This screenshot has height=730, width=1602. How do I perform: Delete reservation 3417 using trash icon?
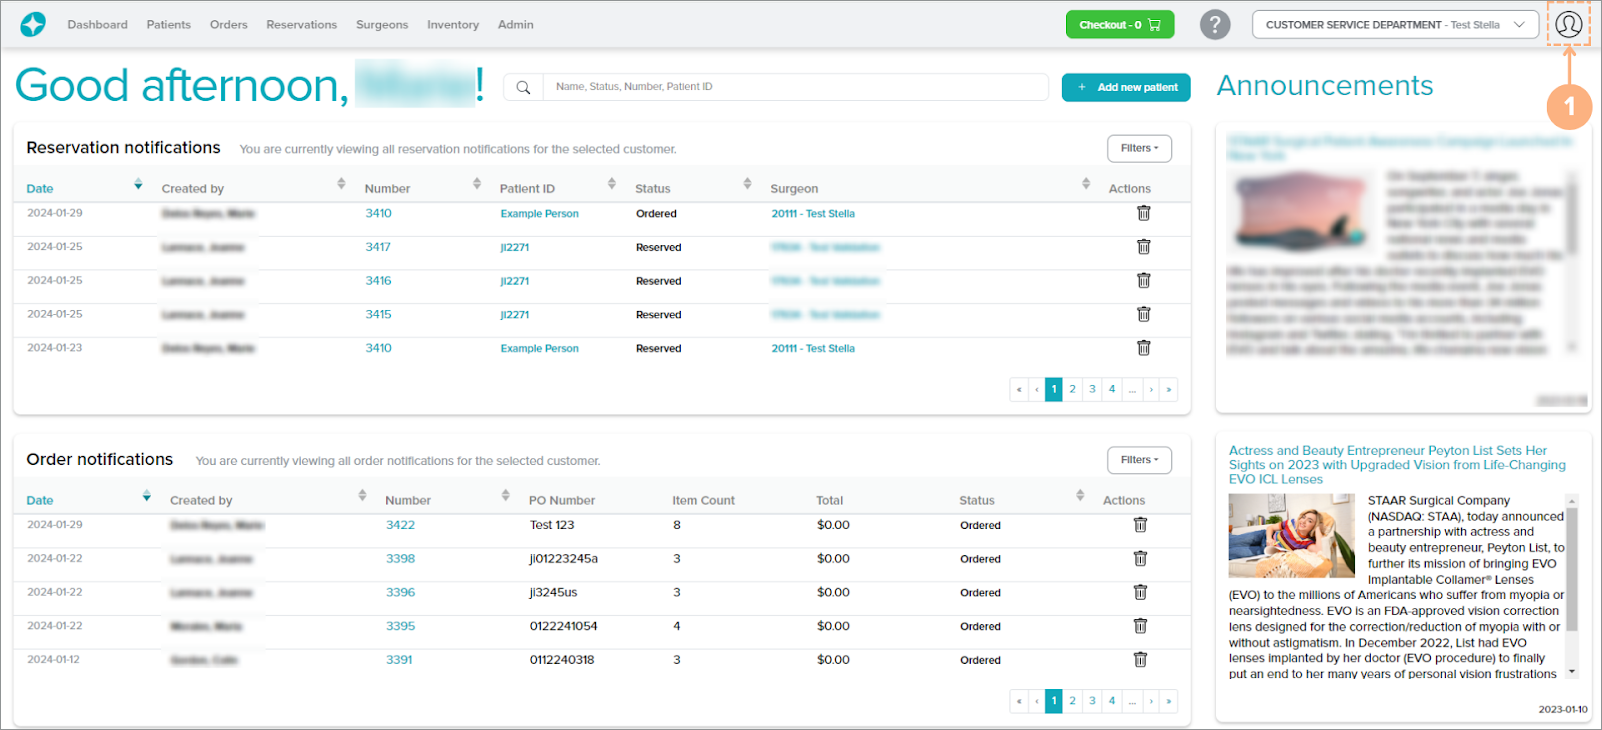tap(1143, 247)
